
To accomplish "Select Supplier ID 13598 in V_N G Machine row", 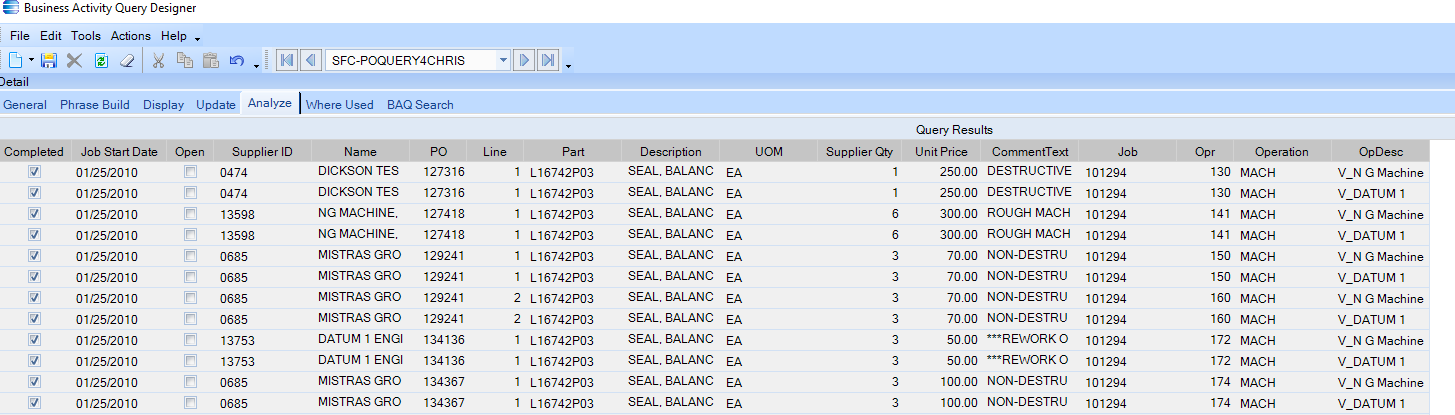I will coord(262,214).
